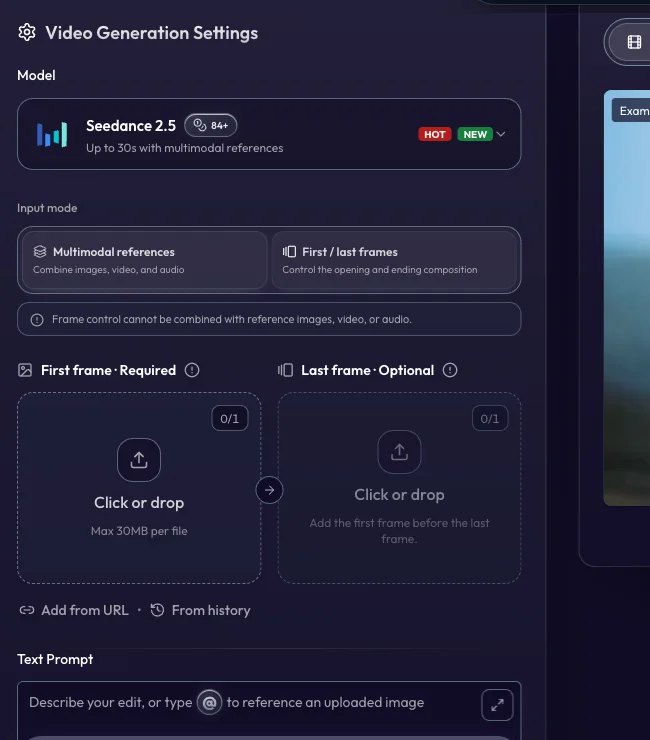Viewport: 650px width, 740px height.
Task: Click the image icon beside First frame label
Action: [x=25, y=370]
